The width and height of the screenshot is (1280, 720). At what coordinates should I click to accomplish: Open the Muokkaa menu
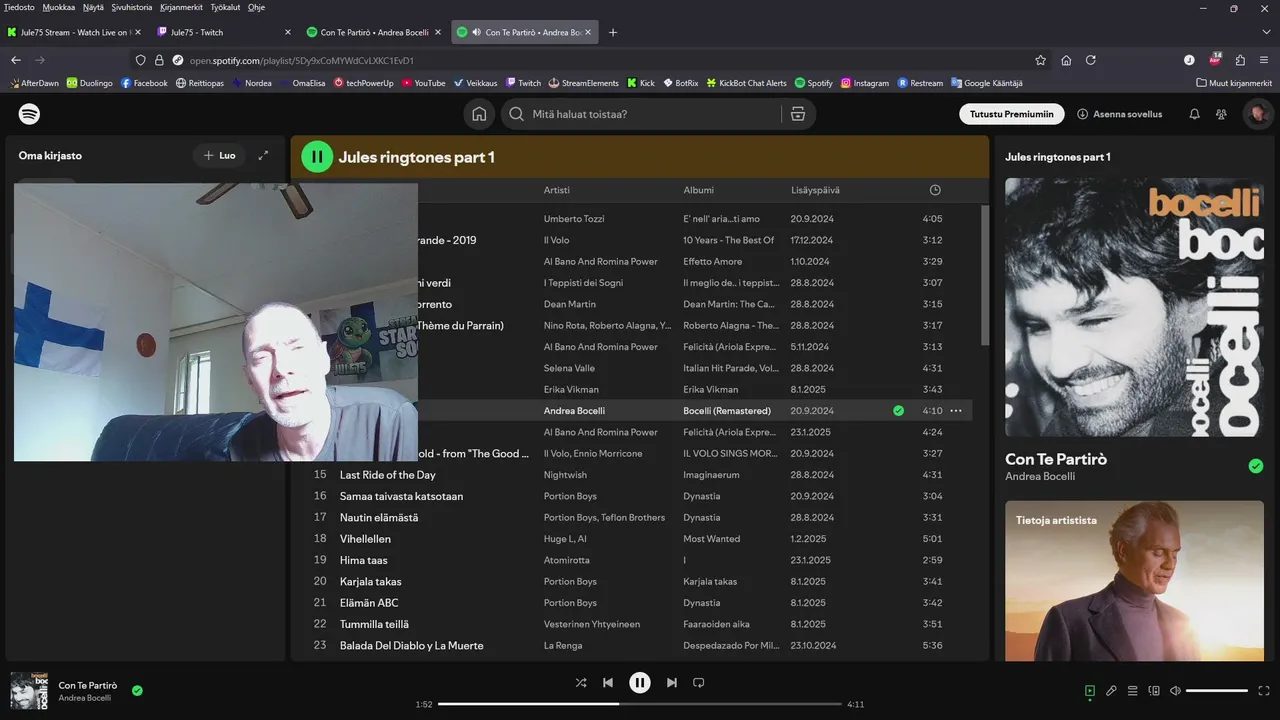click(x=58, y=7)
